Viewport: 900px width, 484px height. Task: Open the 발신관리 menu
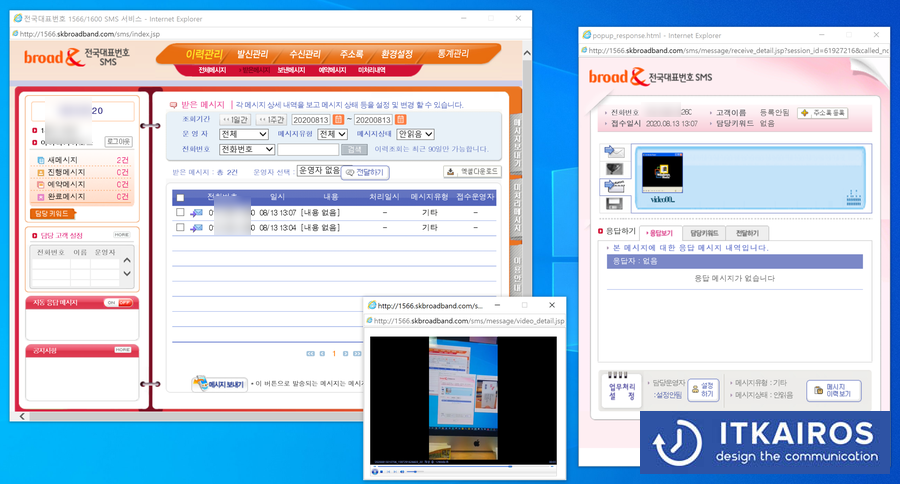(253, 54)
